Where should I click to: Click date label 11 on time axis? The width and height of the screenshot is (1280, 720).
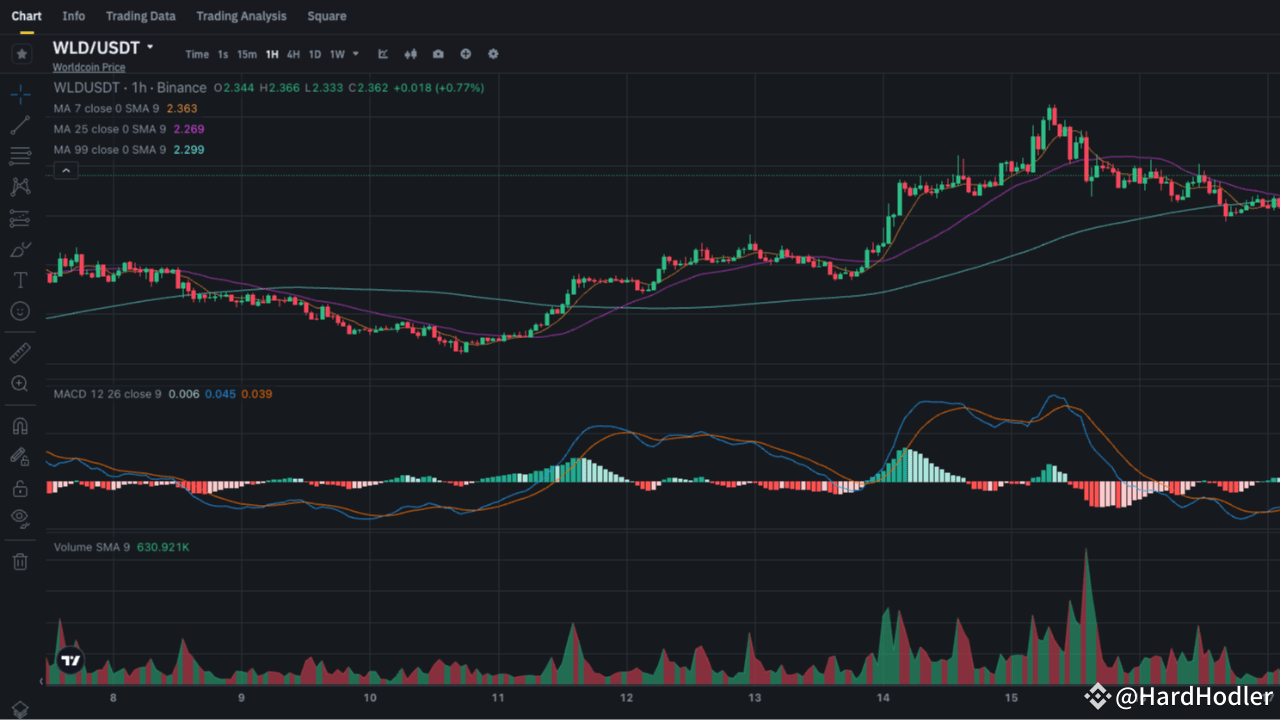(498, 699)
